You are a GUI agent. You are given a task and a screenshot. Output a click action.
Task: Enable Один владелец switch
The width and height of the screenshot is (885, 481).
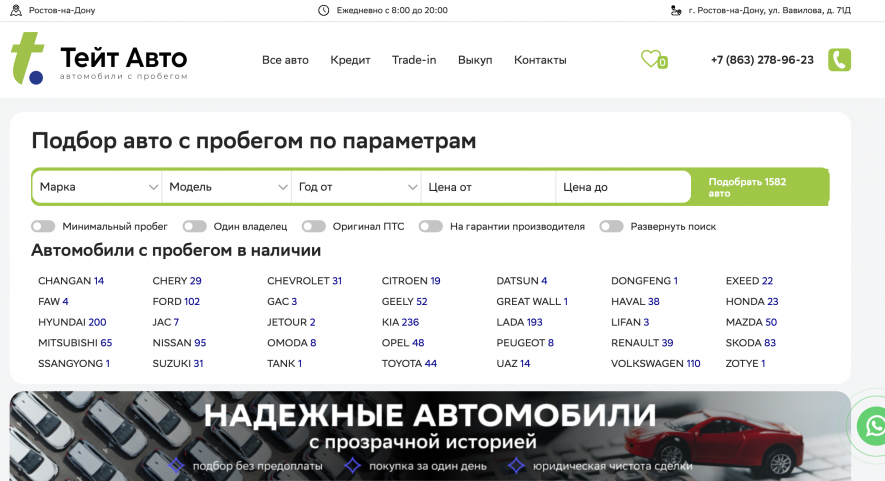click(x=194, y=226)
